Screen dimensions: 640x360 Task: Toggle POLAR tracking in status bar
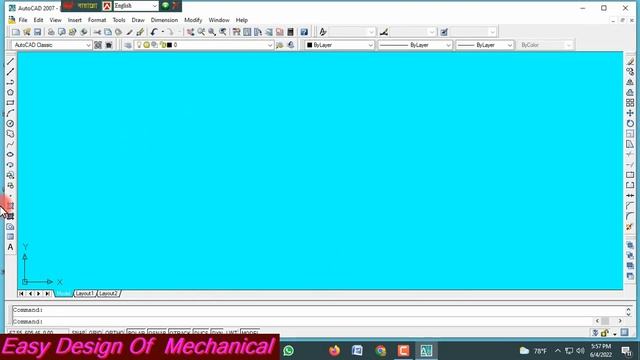(x=136, y=332)
